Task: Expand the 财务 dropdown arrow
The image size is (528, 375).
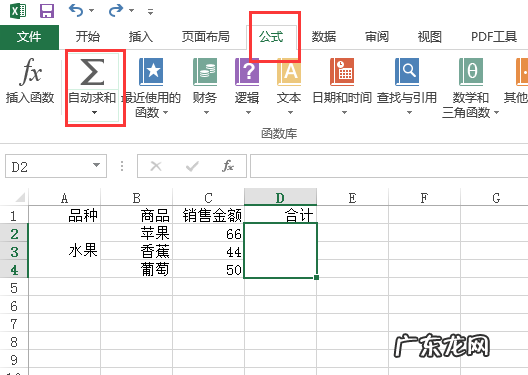Action: click(x=206, y=112)
